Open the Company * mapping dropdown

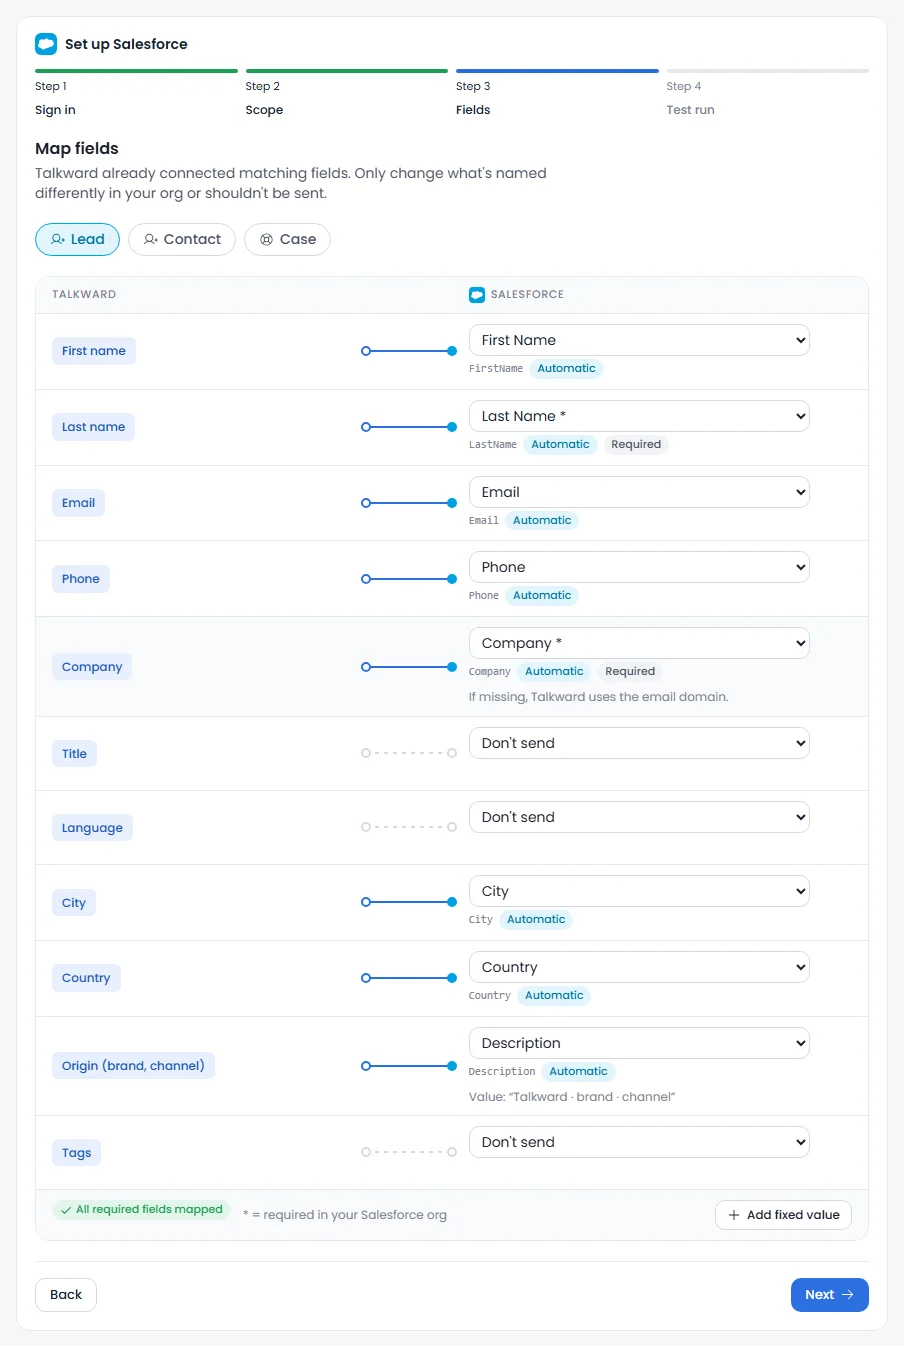coord(639,643)
